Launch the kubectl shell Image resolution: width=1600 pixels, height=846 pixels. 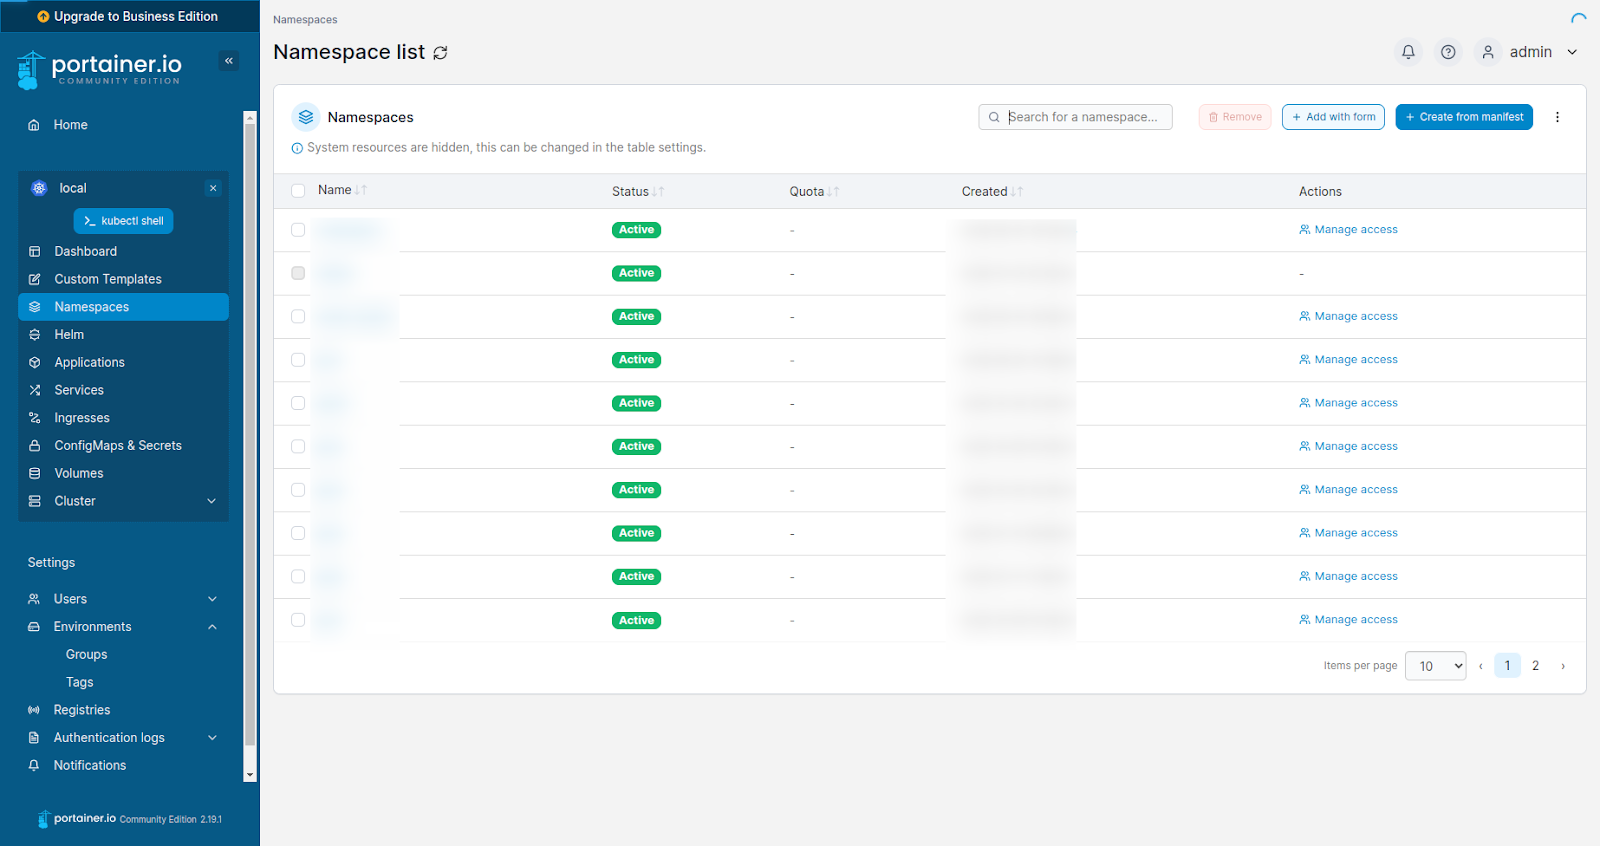click(123, 221)
